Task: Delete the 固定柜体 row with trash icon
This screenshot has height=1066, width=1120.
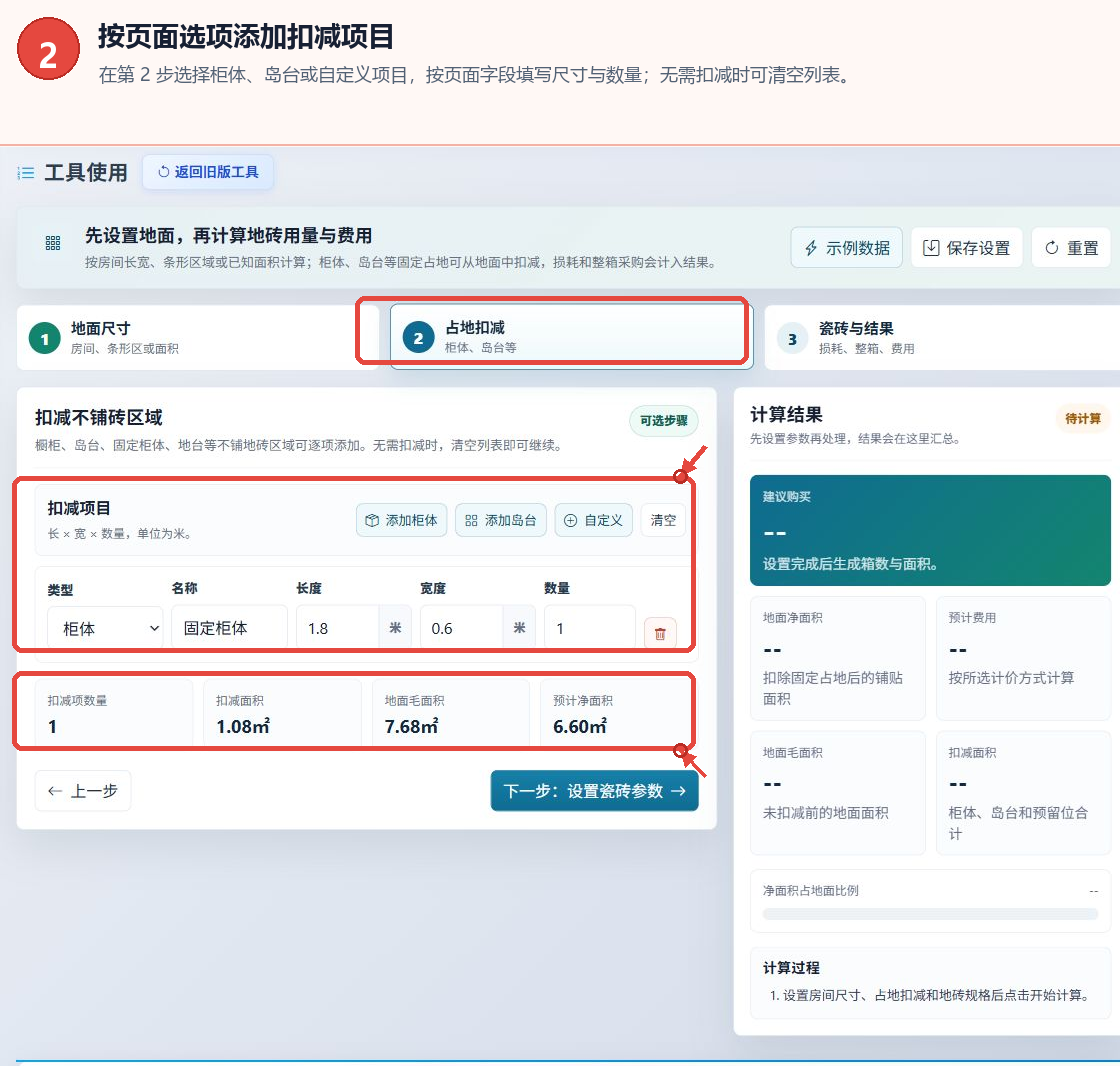Action: (660, 633)
